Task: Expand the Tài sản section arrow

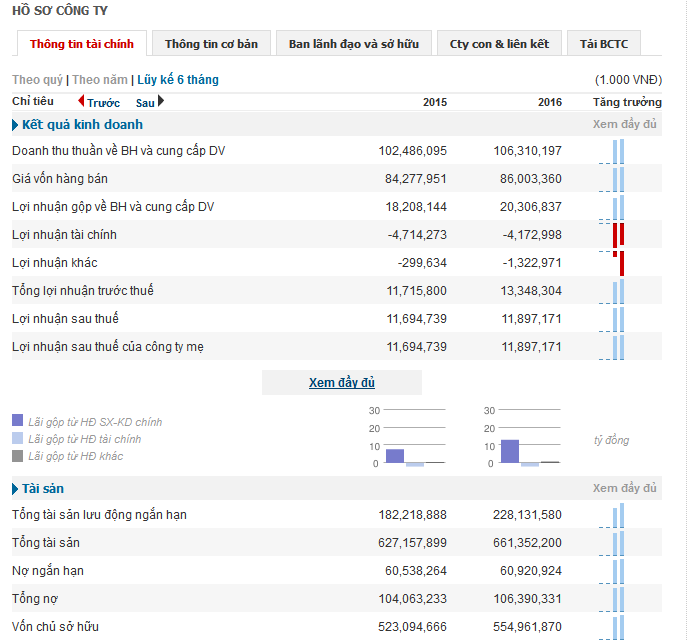Action: [x=15, y=489]
